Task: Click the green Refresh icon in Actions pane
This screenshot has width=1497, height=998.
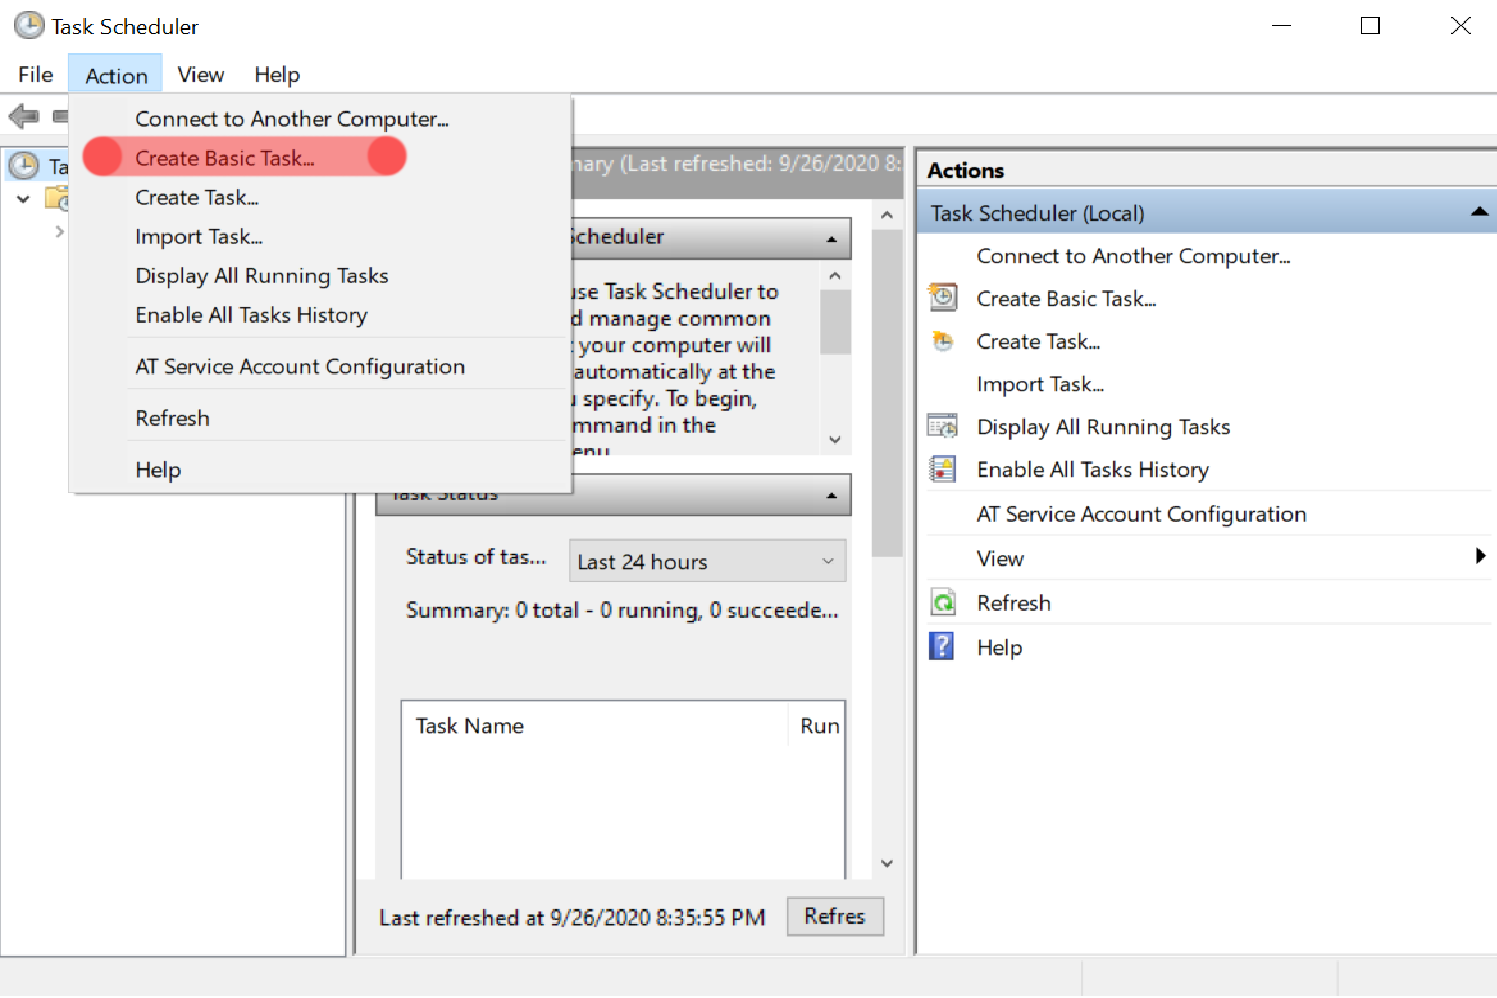Action: pos(942,603)
